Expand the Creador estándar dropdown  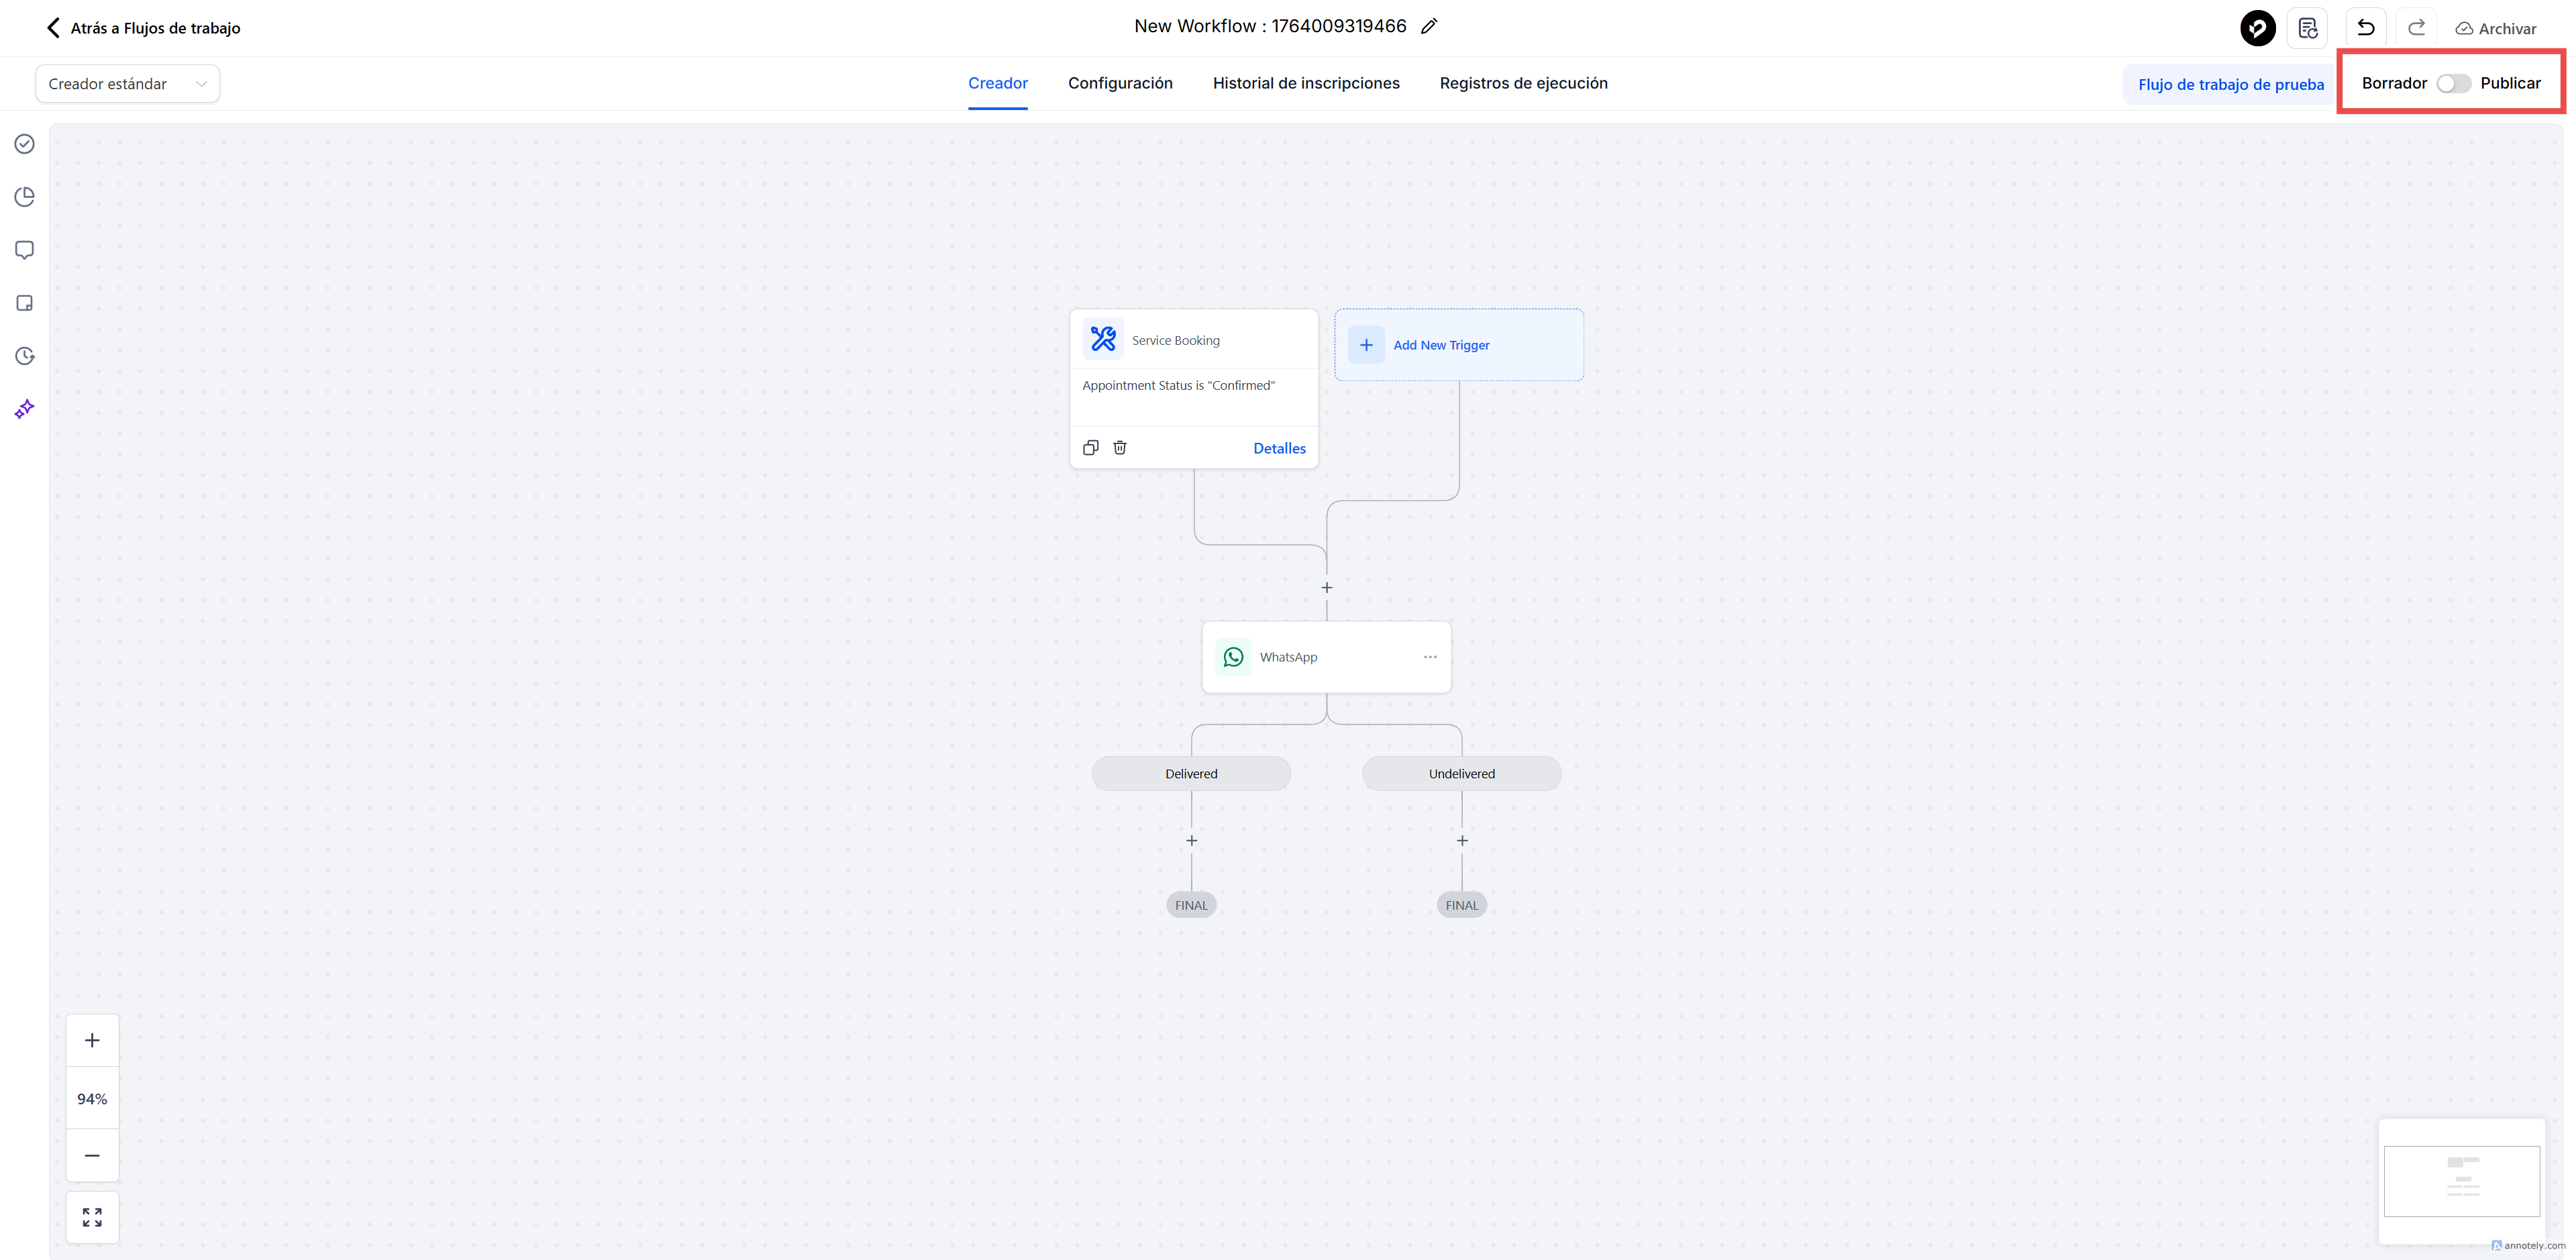[x=127, y=84]
